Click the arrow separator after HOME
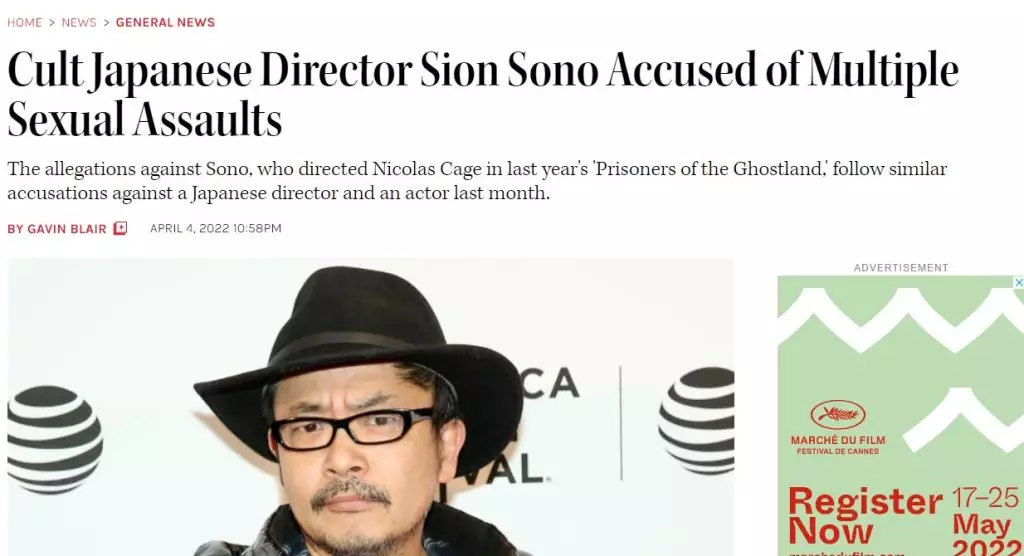Viewport: 1024px width, 556px height. coord(52,23)
